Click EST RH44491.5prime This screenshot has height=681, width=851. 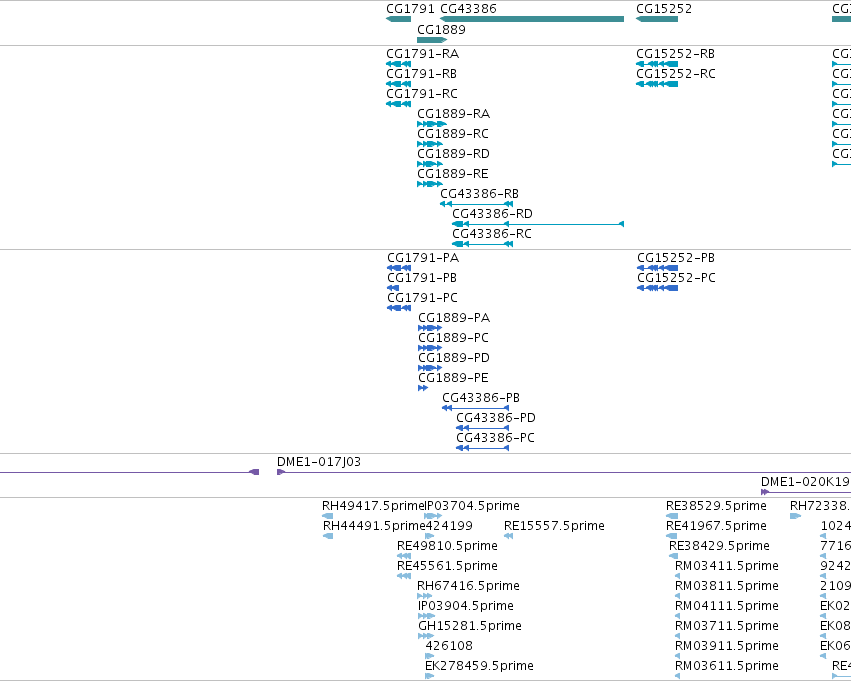[374, 526]
